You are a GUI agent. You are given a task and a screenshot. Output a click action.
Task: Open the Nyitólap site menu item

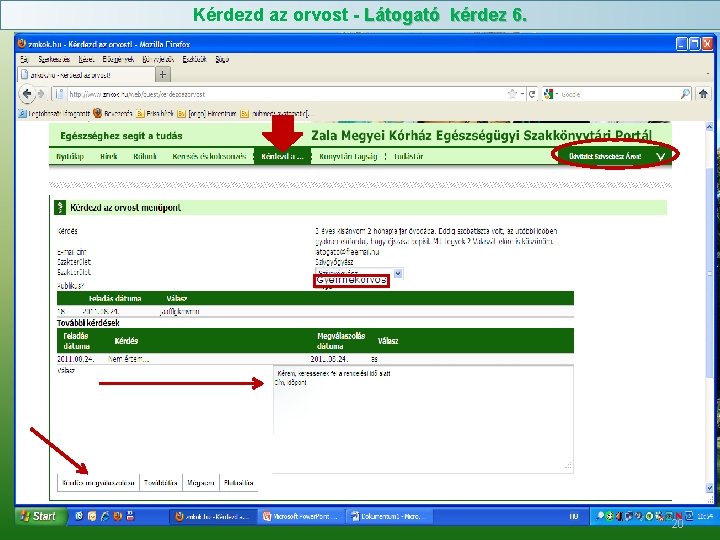70,157
